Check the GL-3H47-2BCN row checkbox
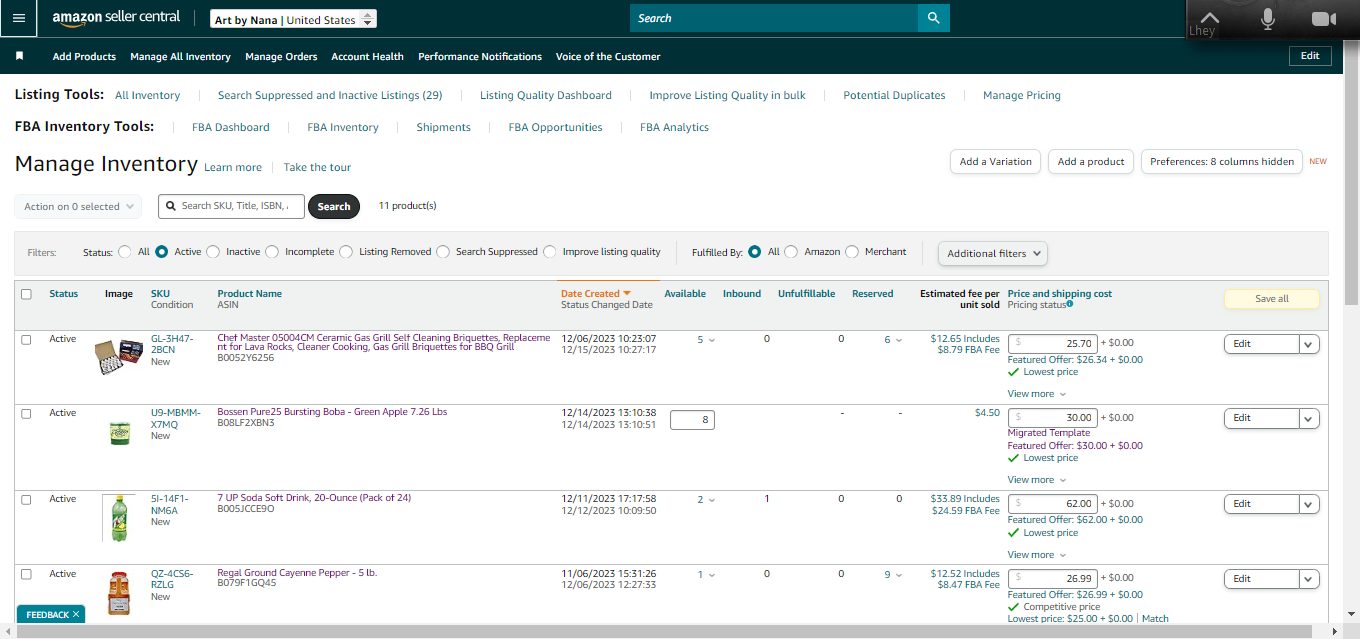Image resolution: width=1360 pixels, height=639 pixels. [x=27, y=339]
